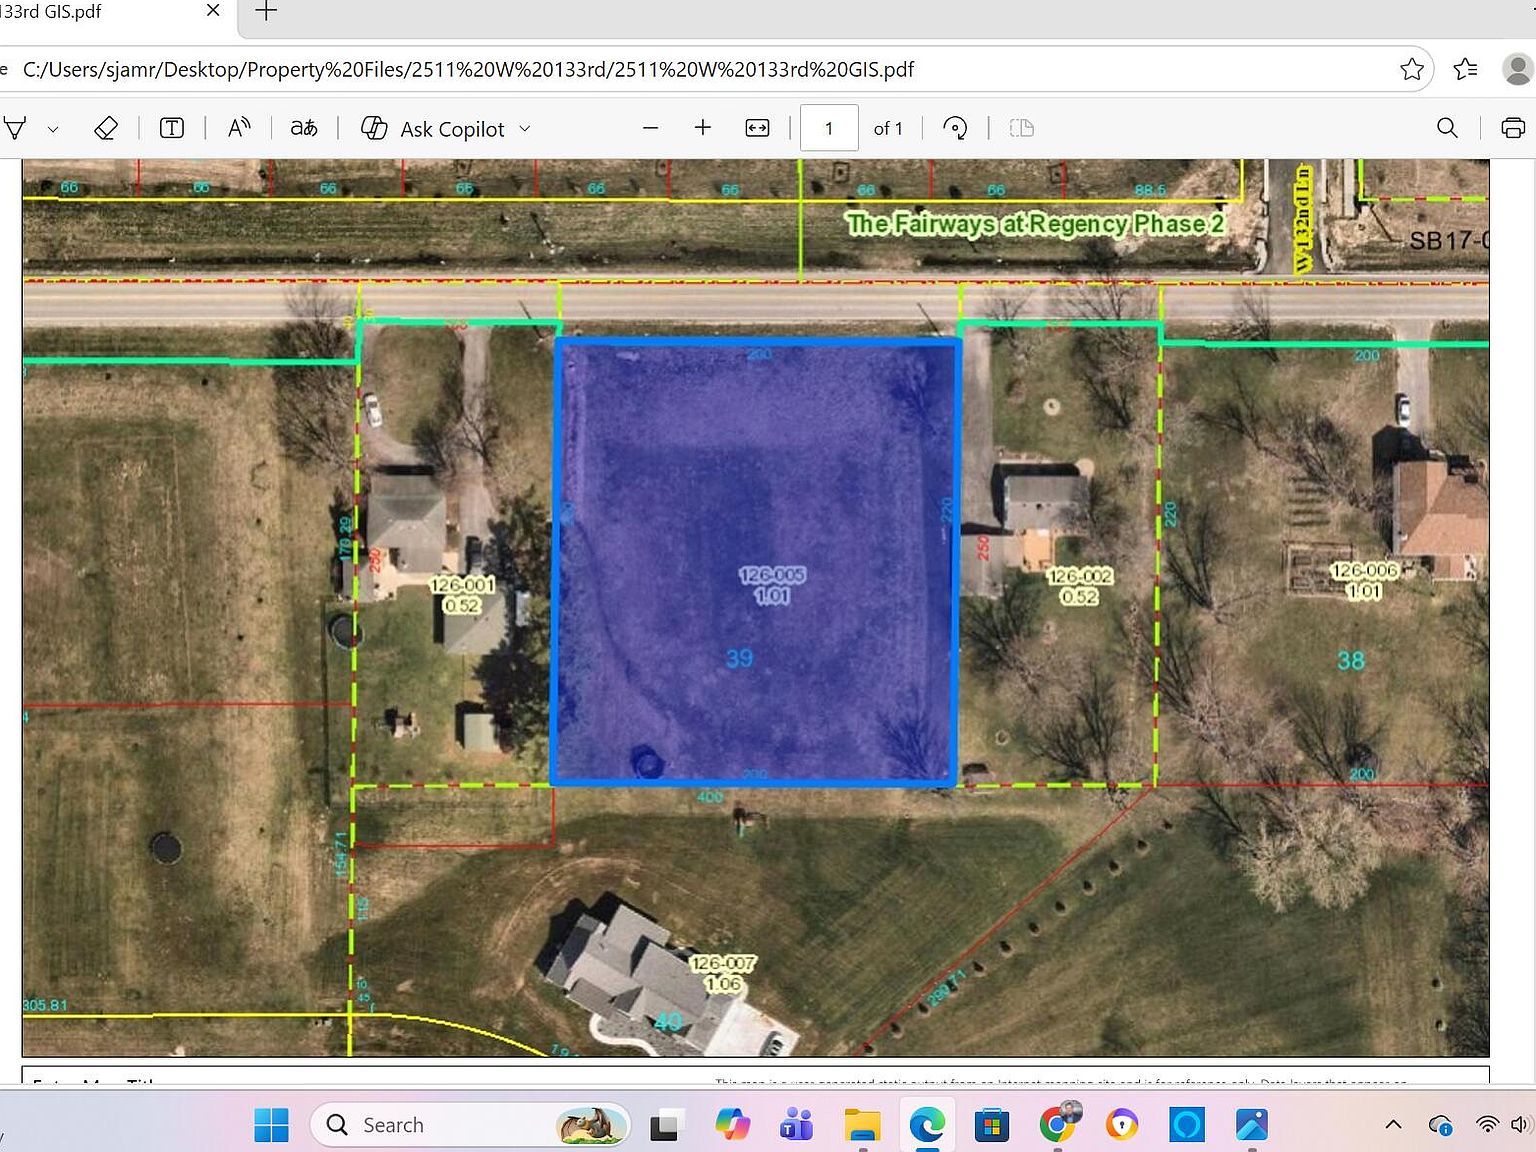Open Task View from the taskbar

coord(666,1125)
